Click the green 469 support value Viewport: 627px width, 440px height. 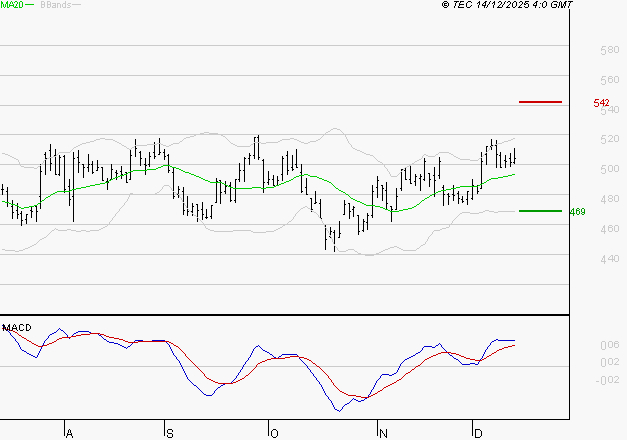(577, 212)
